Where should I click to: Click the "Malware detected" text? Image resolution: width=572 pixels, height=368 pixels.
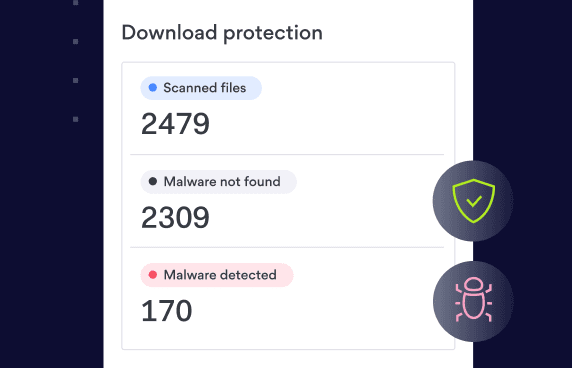[220, 275]
